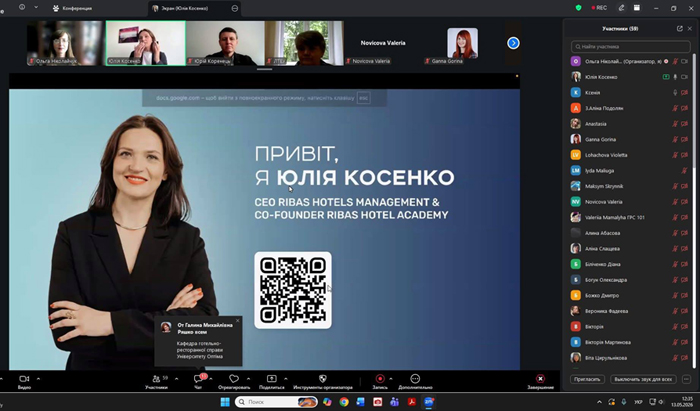Screen dimensions: 700x411
Task: Expand the participants options arrow
Action: 176,379
